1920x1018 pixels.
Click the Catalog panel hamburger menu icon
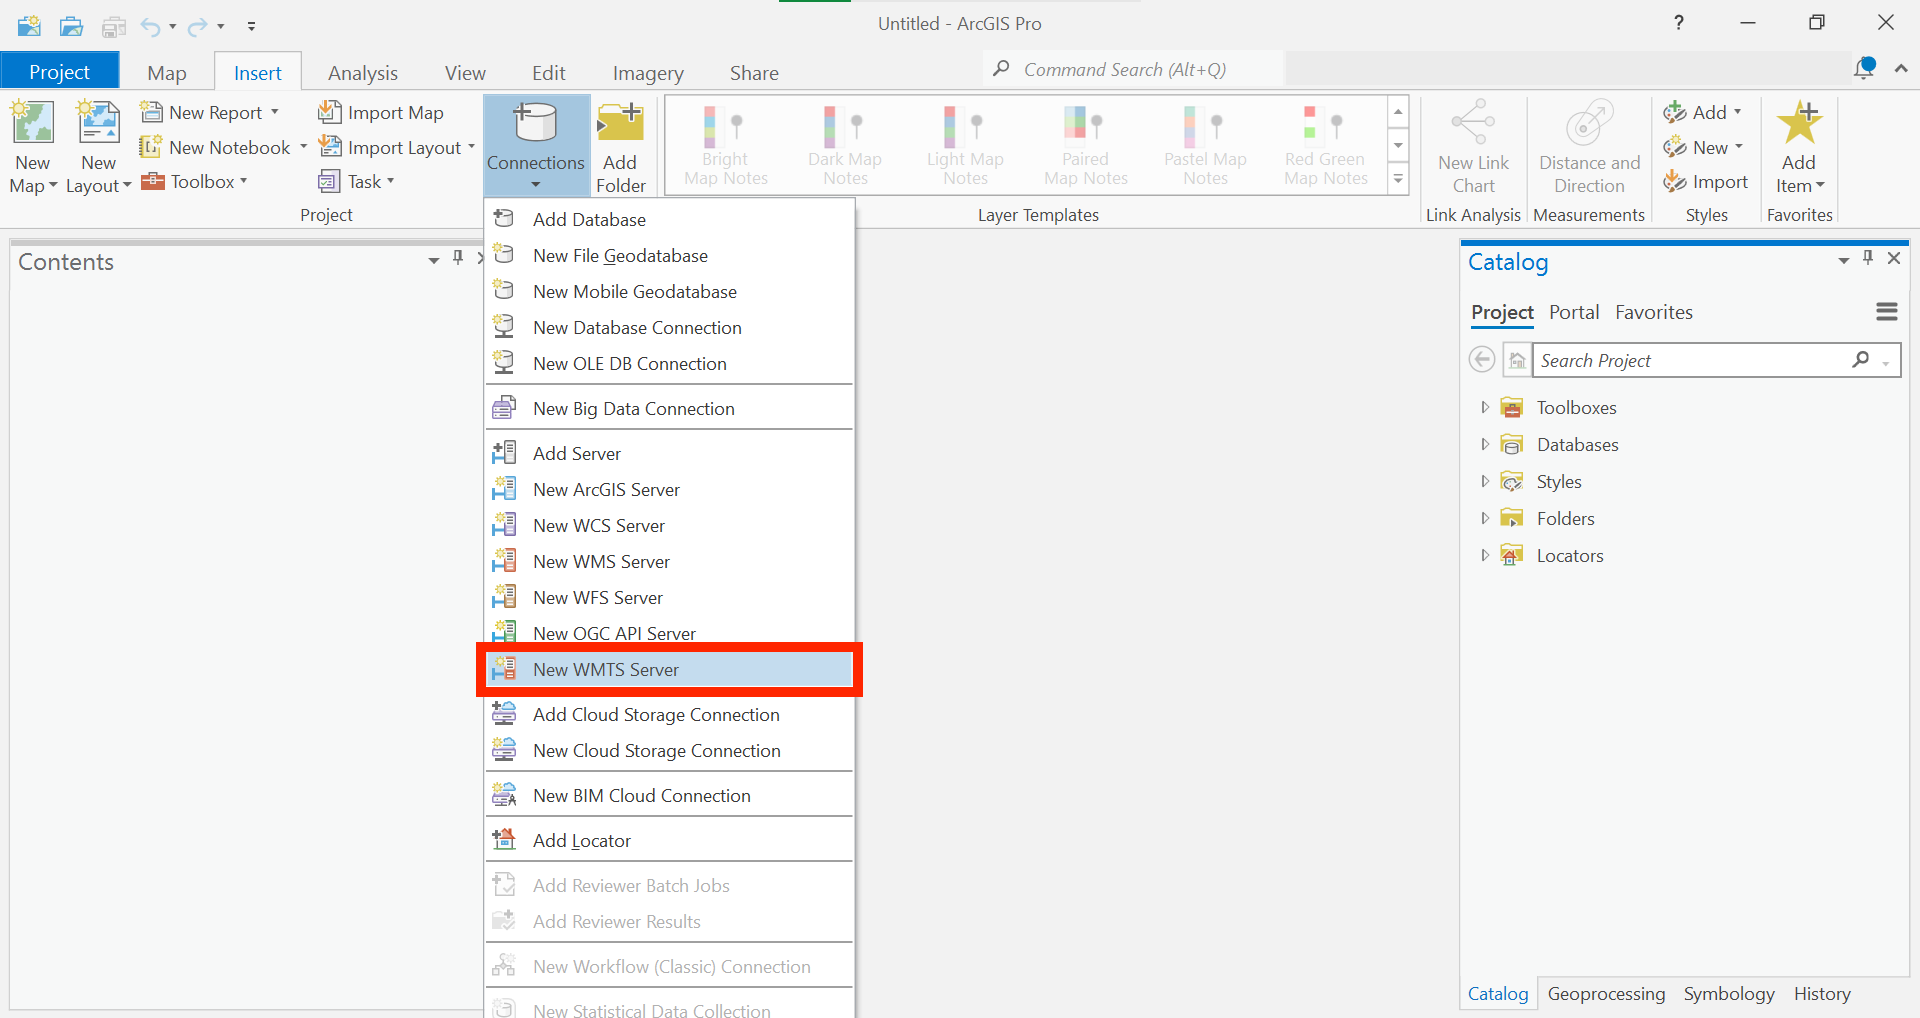pyautogui.click(x=1886, y=312)
